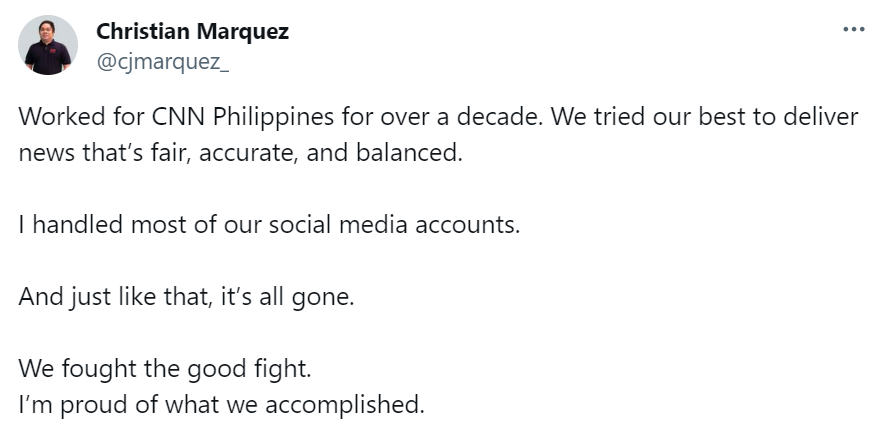The image size is (892, 426).
Task: Click the words "CNN Philippines" in the tweet
Action: pos(243,117)
